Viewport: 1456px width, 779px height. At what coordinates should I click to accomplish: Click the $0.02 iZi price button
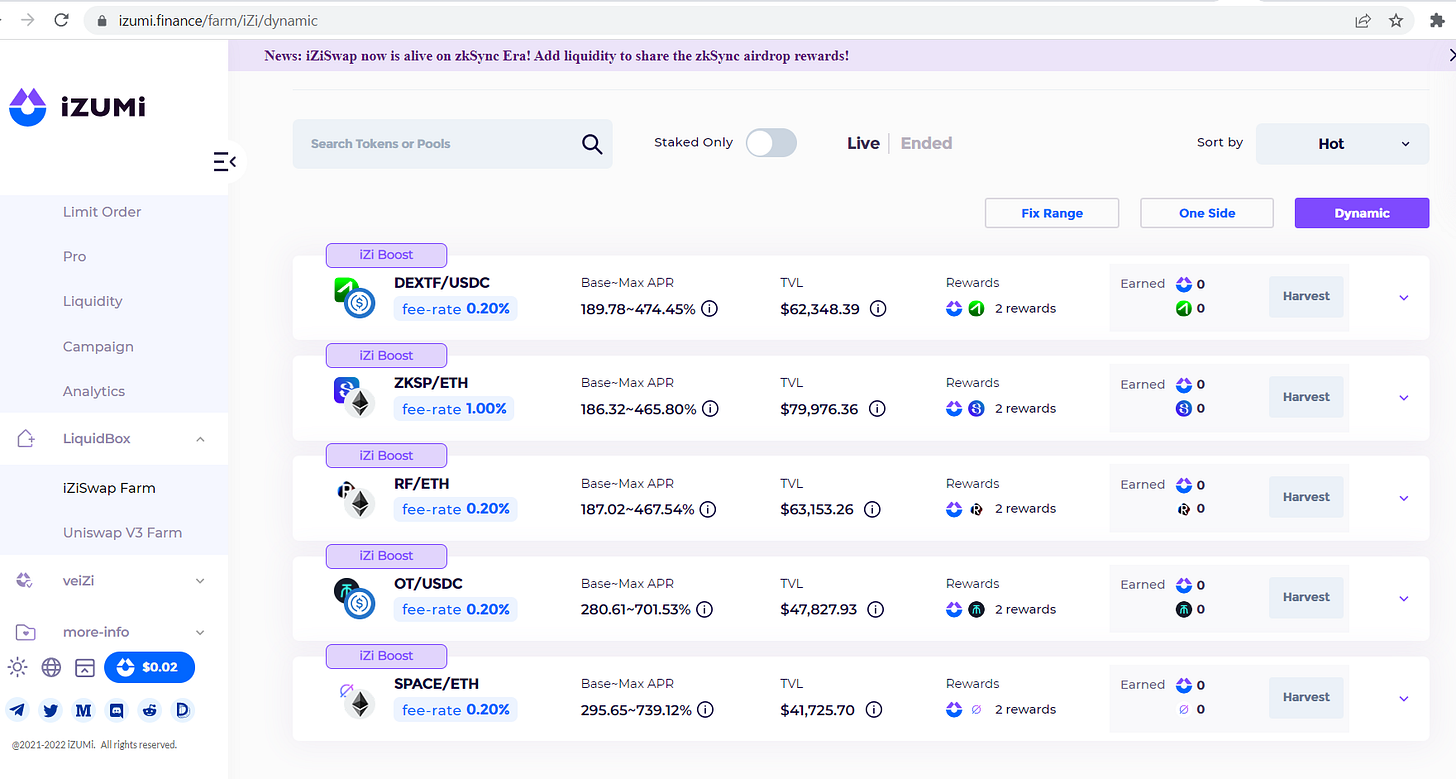point(149,667)
